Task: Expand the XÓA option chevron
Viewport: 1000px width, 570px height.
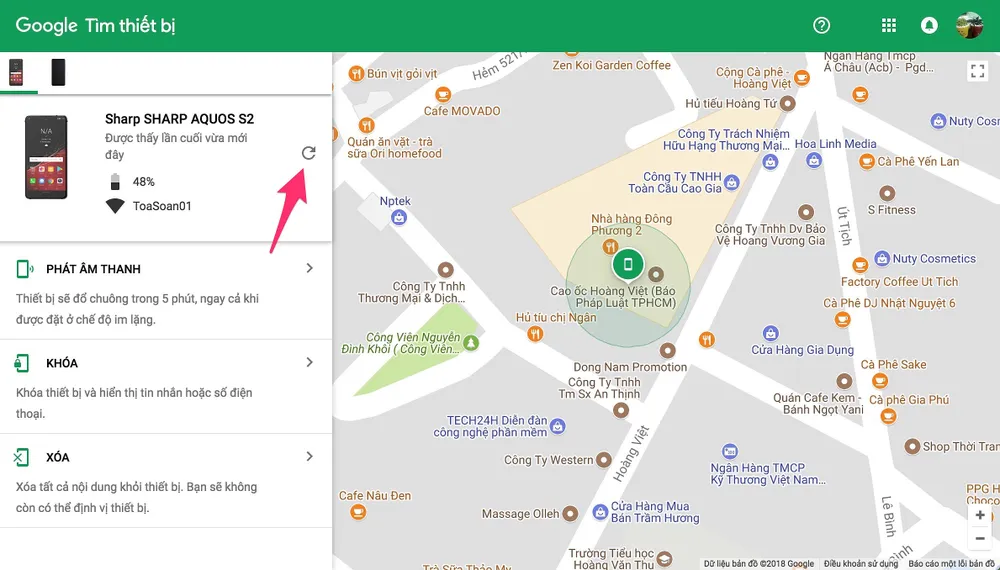Action: (309, 457)
